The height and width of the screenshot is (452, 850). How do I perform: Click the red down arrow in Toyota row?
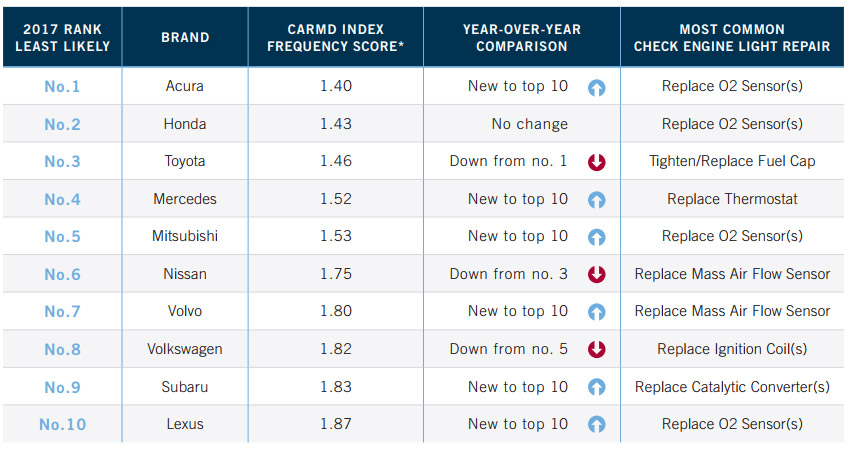coord(597,162)
